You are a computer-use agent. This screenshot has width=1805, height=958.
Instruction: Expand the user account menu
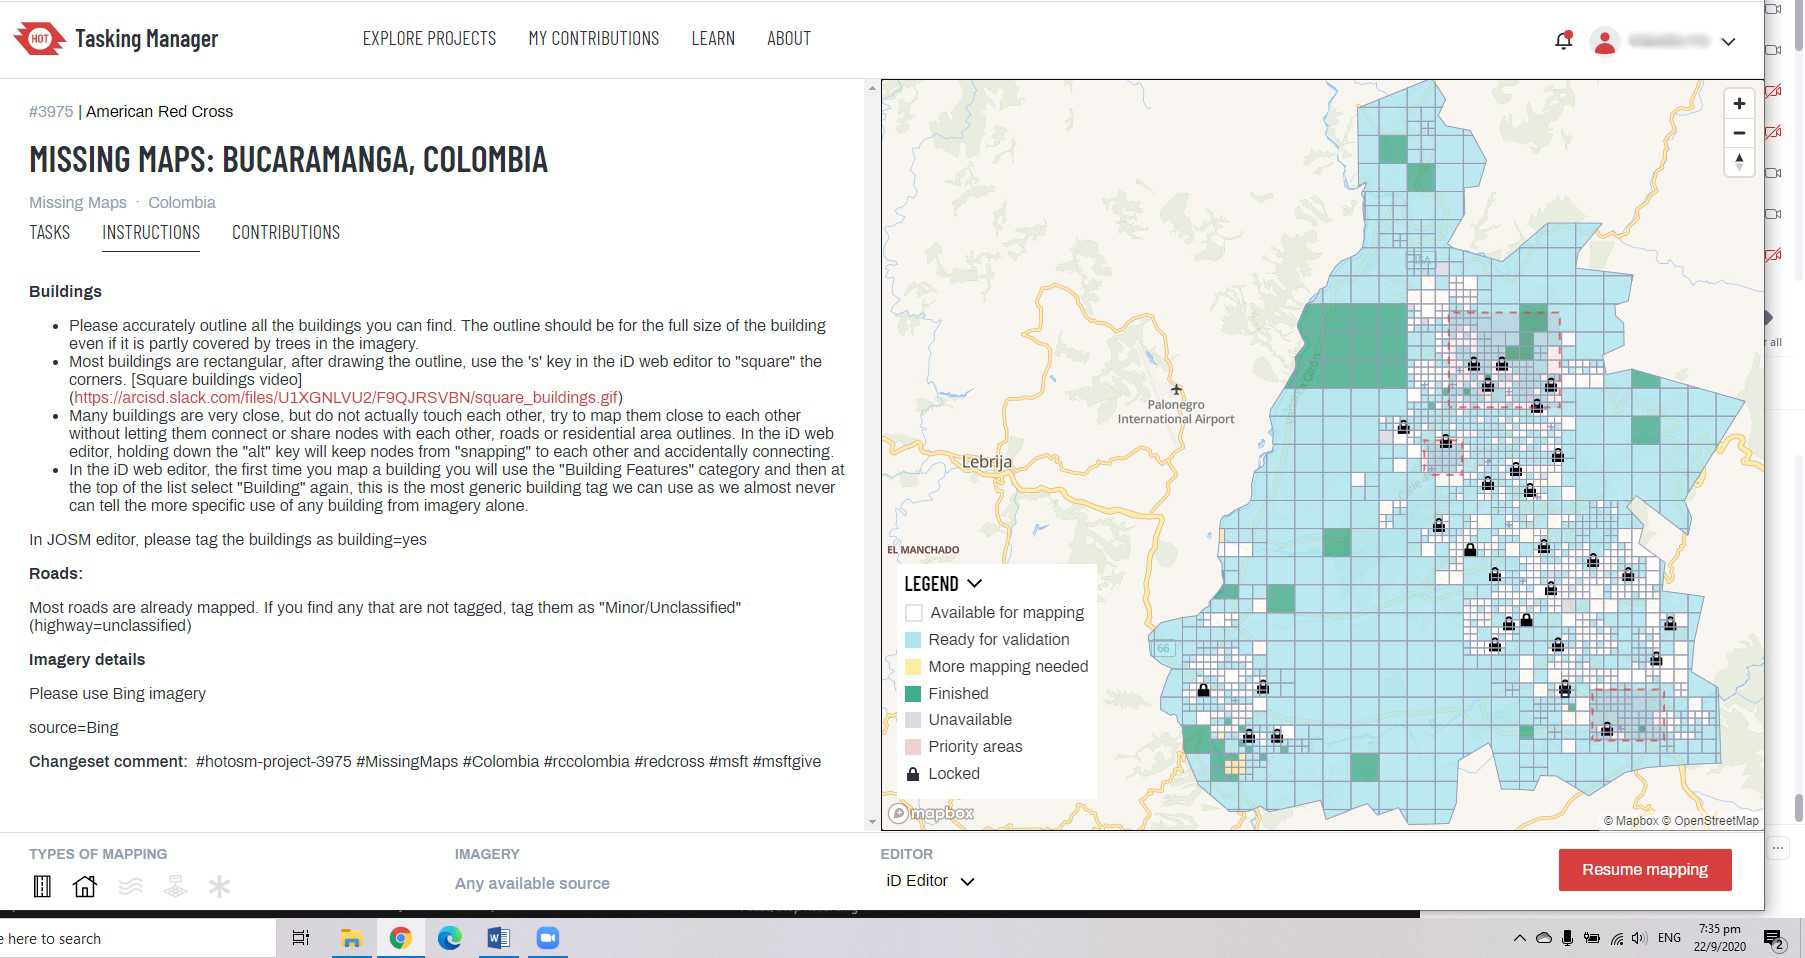[1727, 42]
